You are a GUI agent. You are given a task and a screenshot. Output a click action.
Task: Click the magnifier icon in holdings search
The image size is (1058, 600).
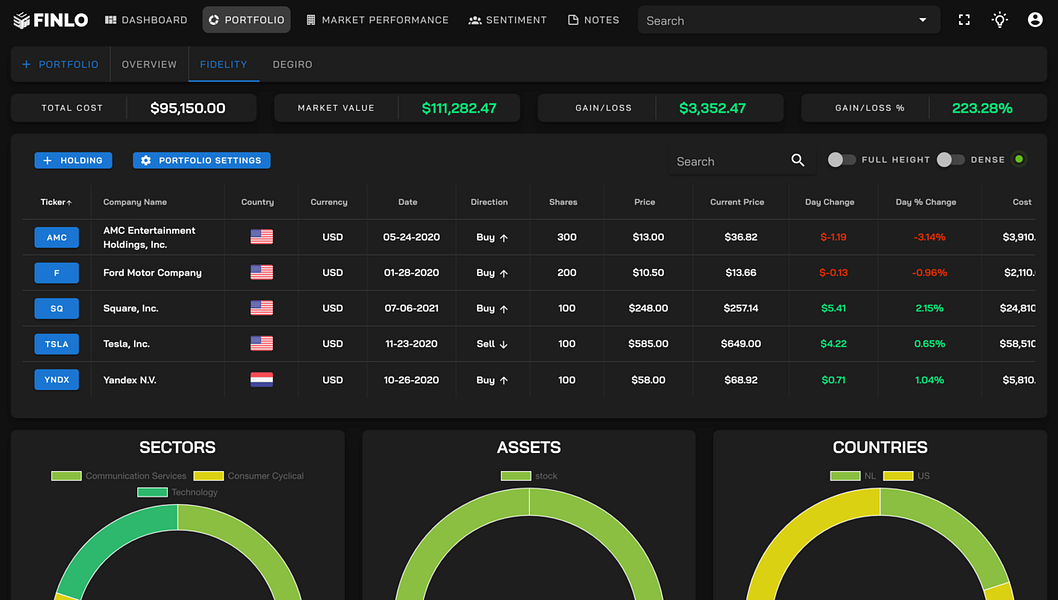[798, 161]
